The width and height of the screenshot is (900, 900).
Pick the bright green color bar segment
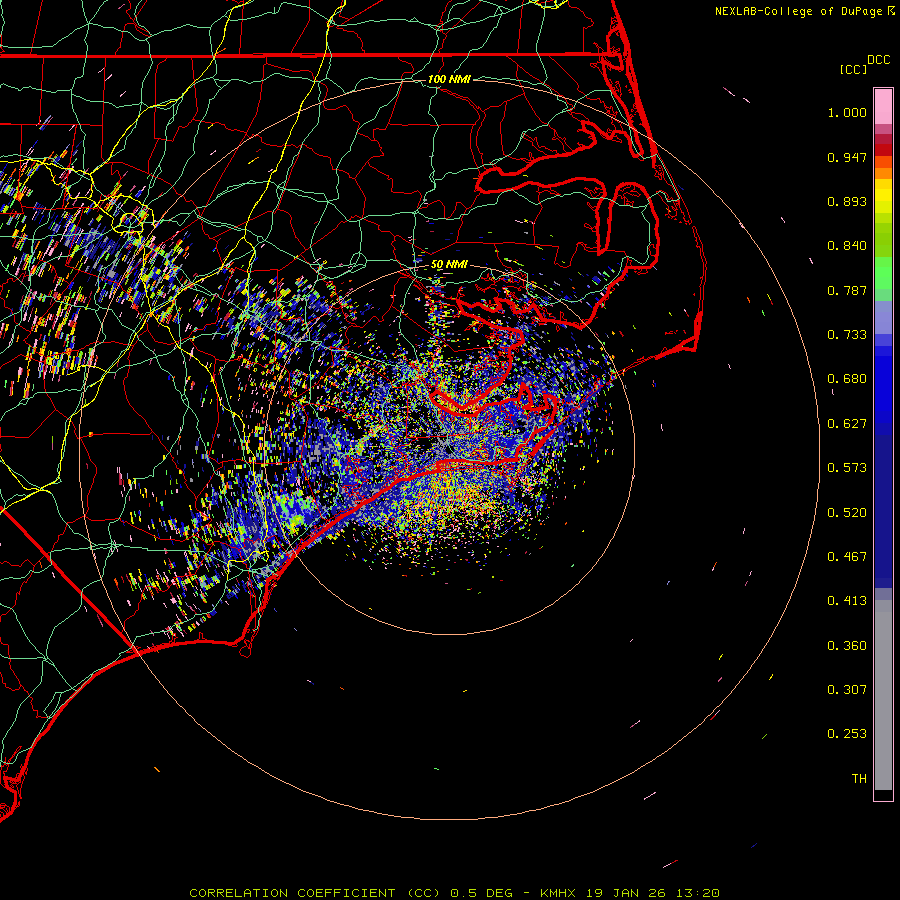(883, 273)
